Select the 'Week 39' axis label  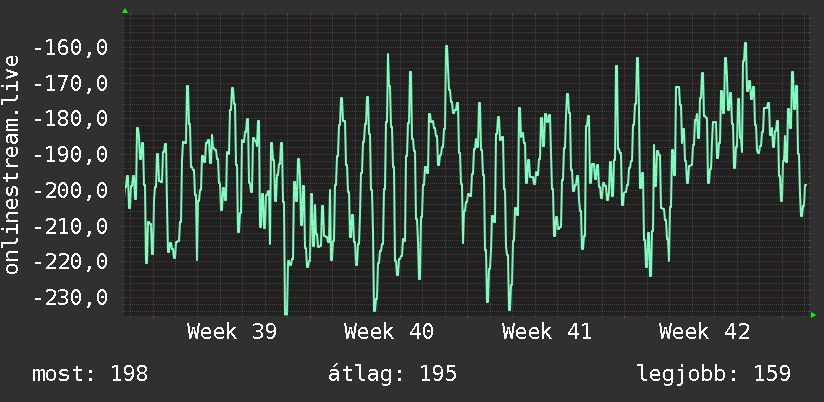(232, 332)
